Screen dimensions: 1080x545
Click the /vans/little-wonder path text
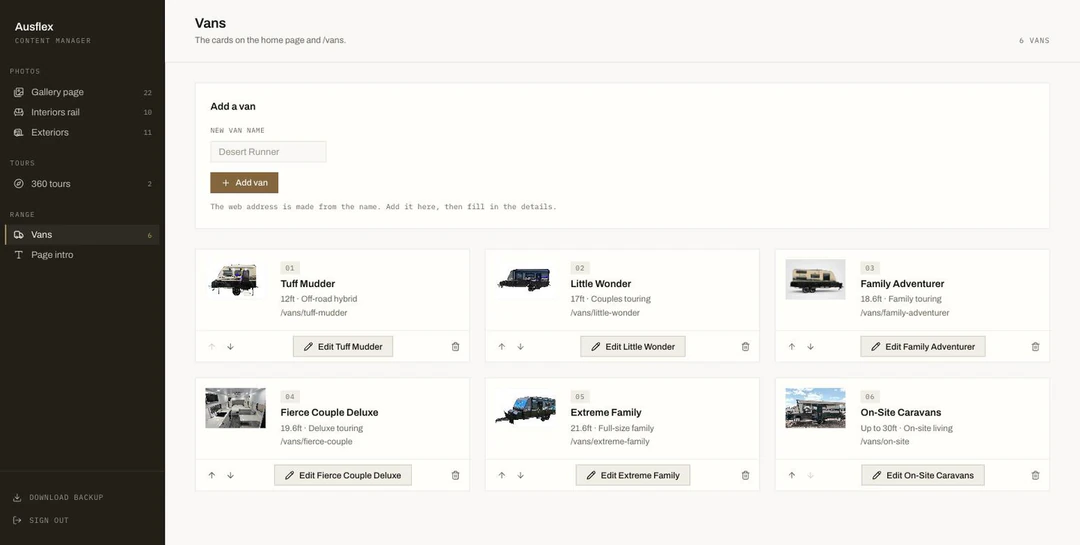(605, 313)
